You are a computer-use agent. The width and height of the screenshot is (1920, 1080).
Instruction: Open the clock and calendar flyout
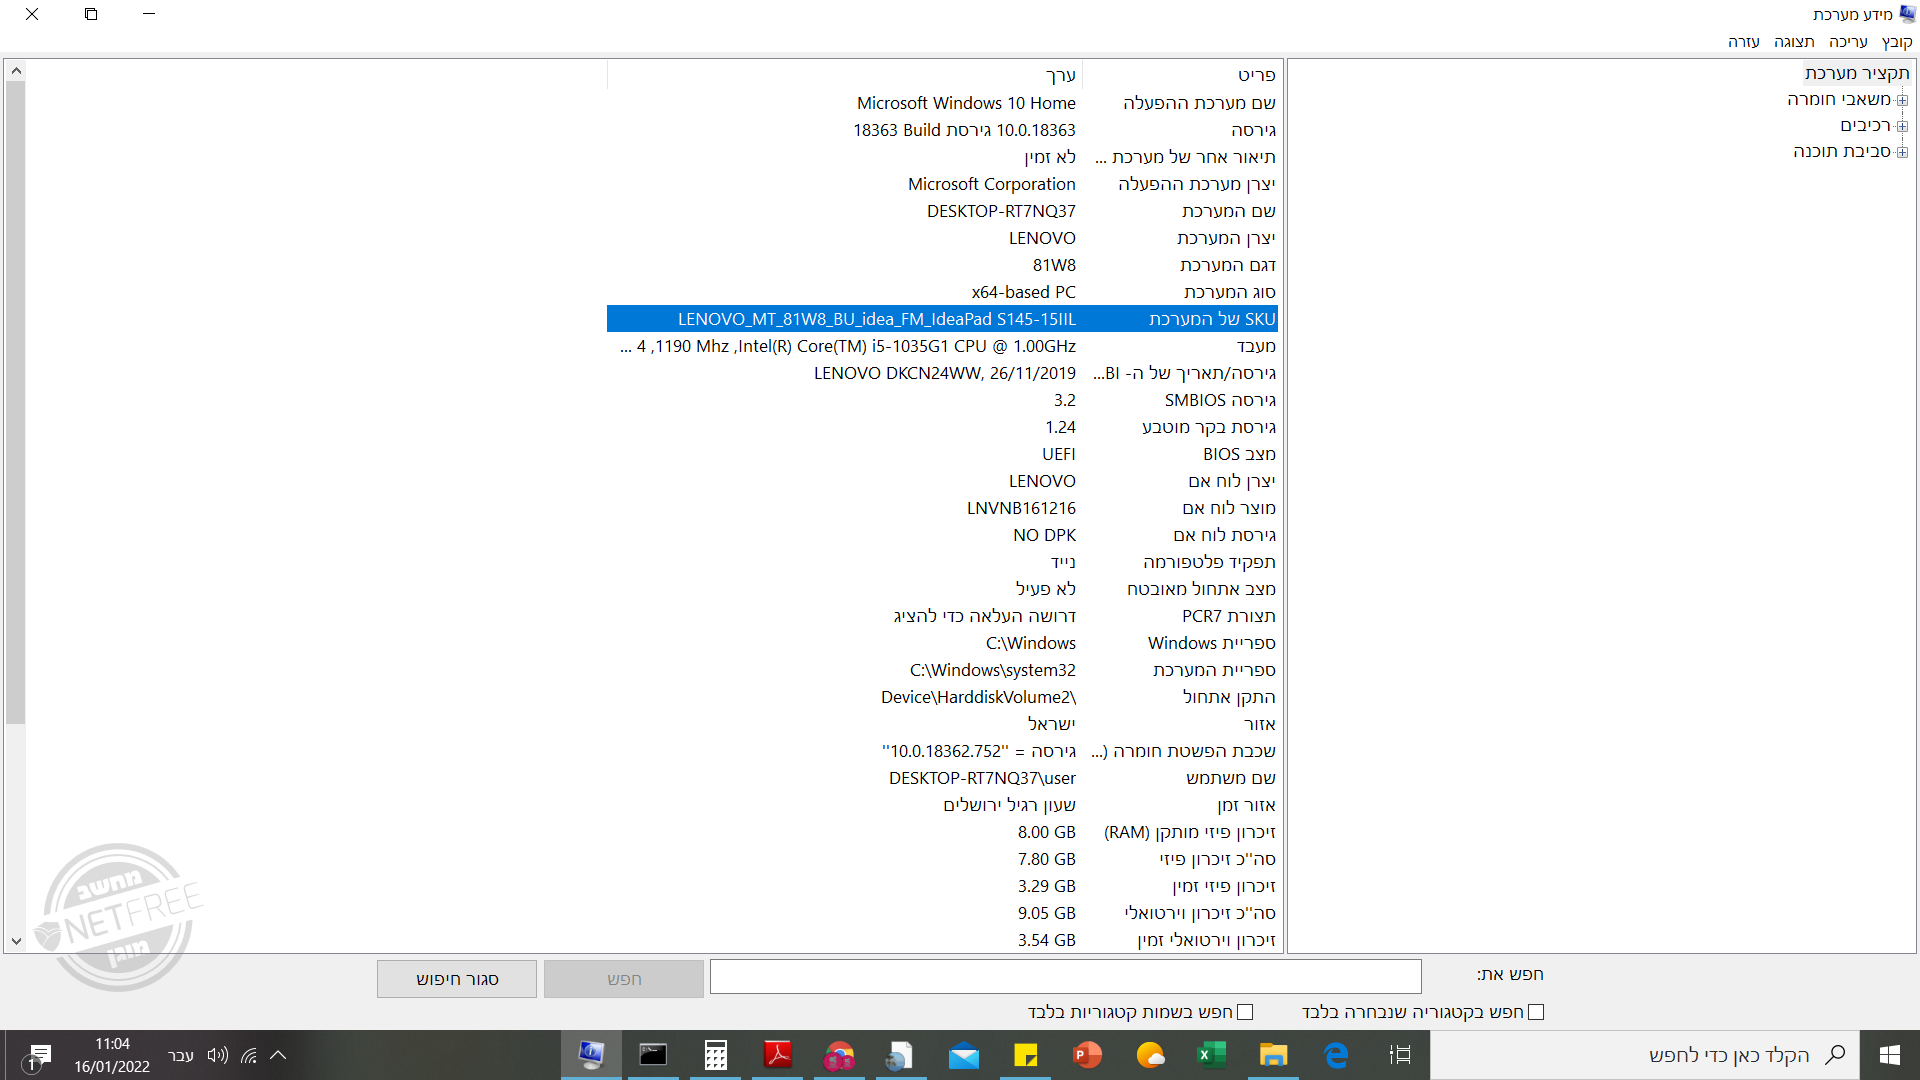tap(112, 1055)
